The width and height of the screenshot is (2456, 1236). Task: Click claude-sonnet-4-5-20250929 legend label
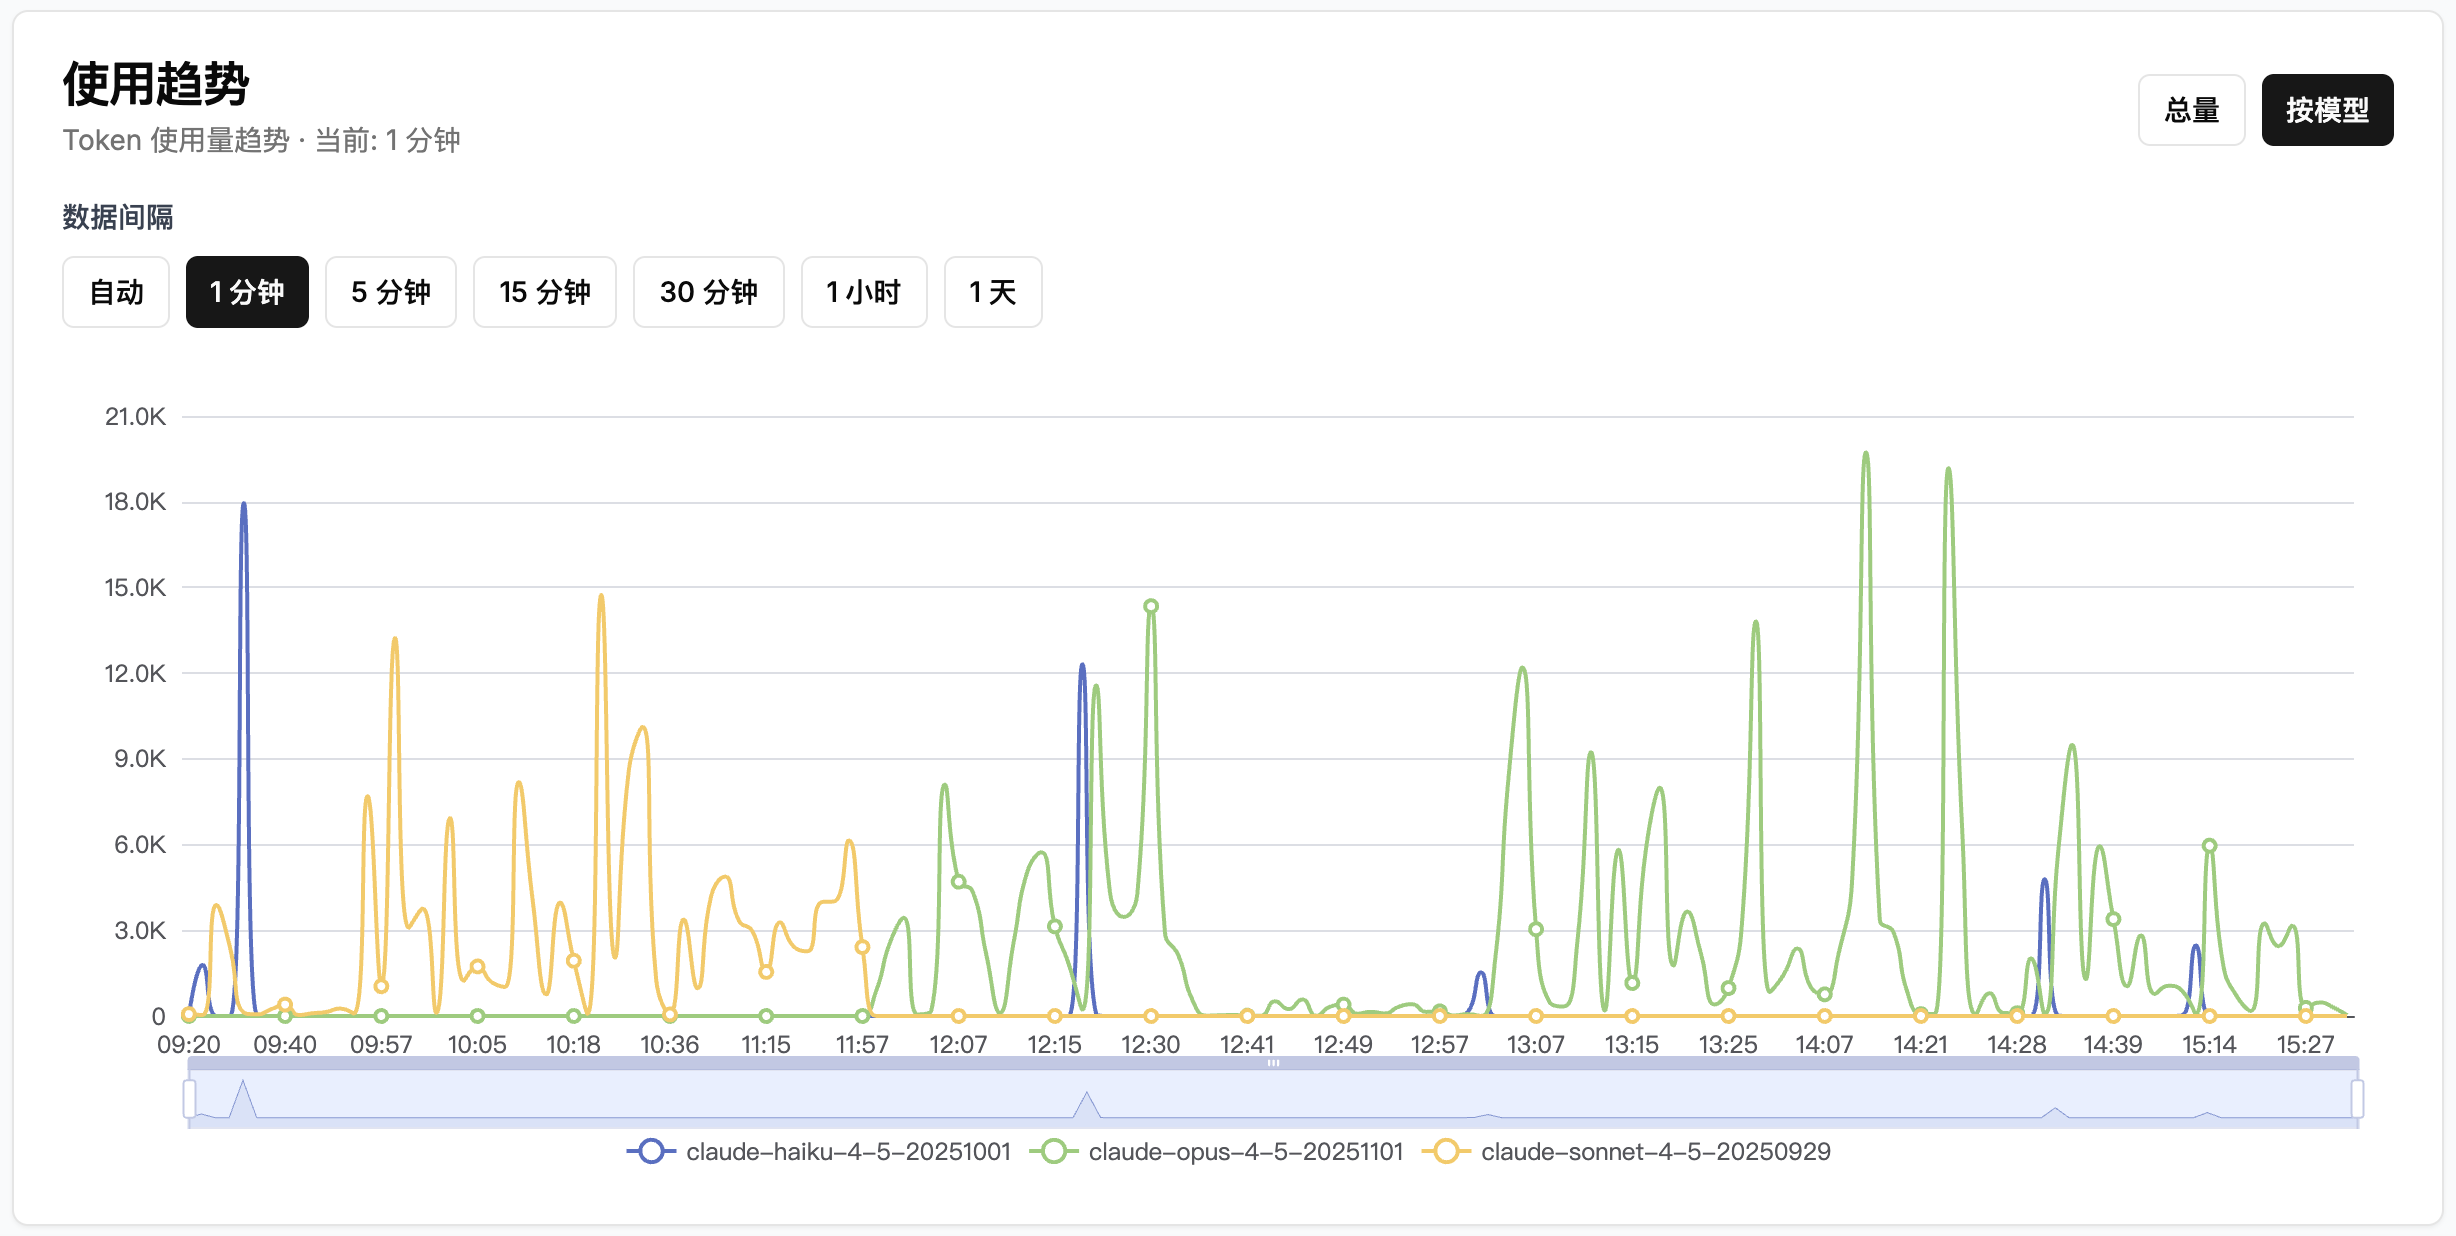1655,1152
